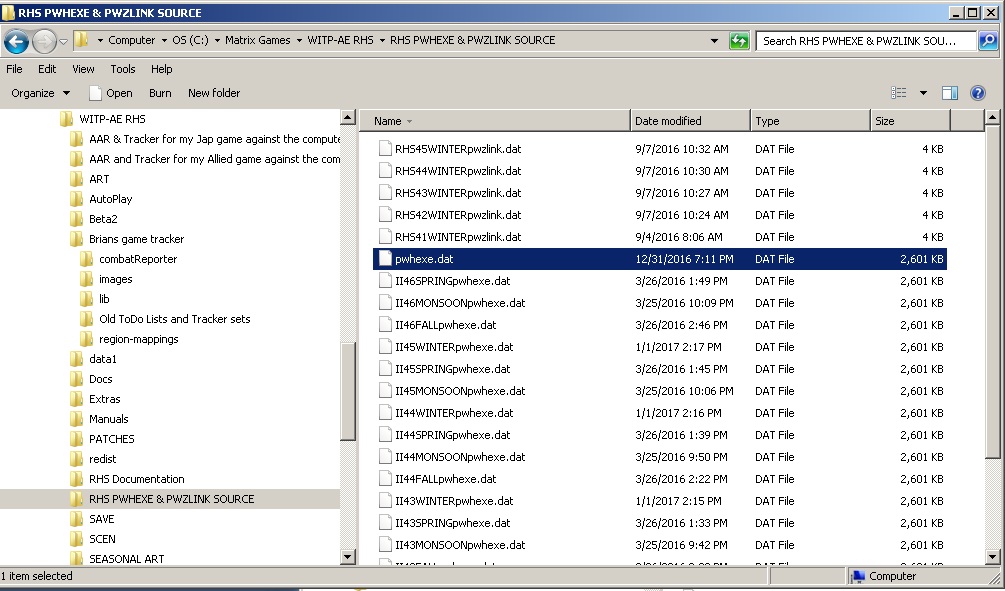Open the Edit menu
Image resolution: width=1005 pixels, height=591 pixels.
coord(47,69)
